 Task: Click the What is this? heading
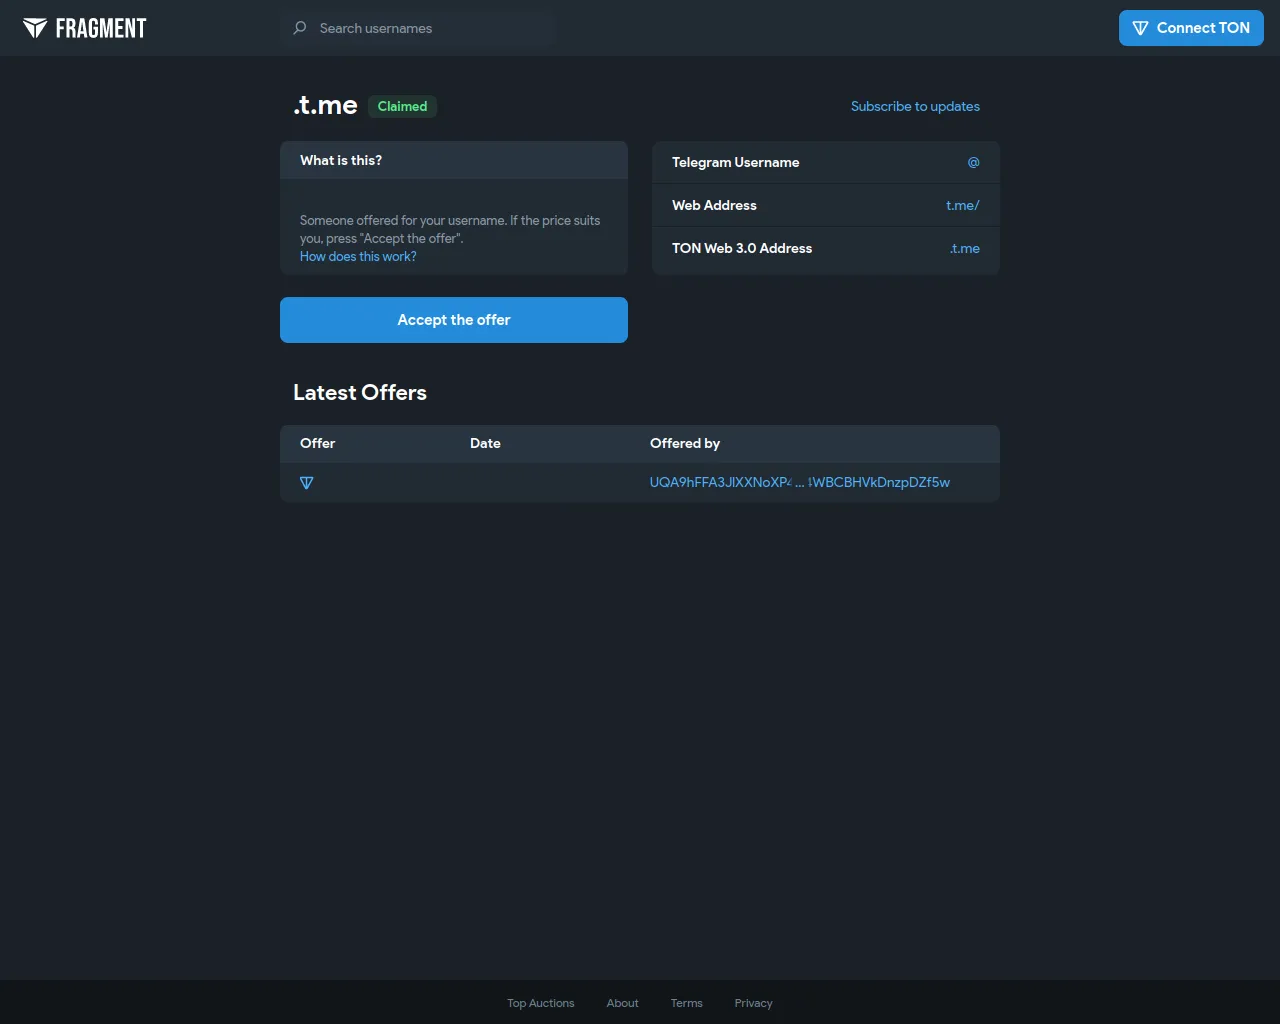341,160
